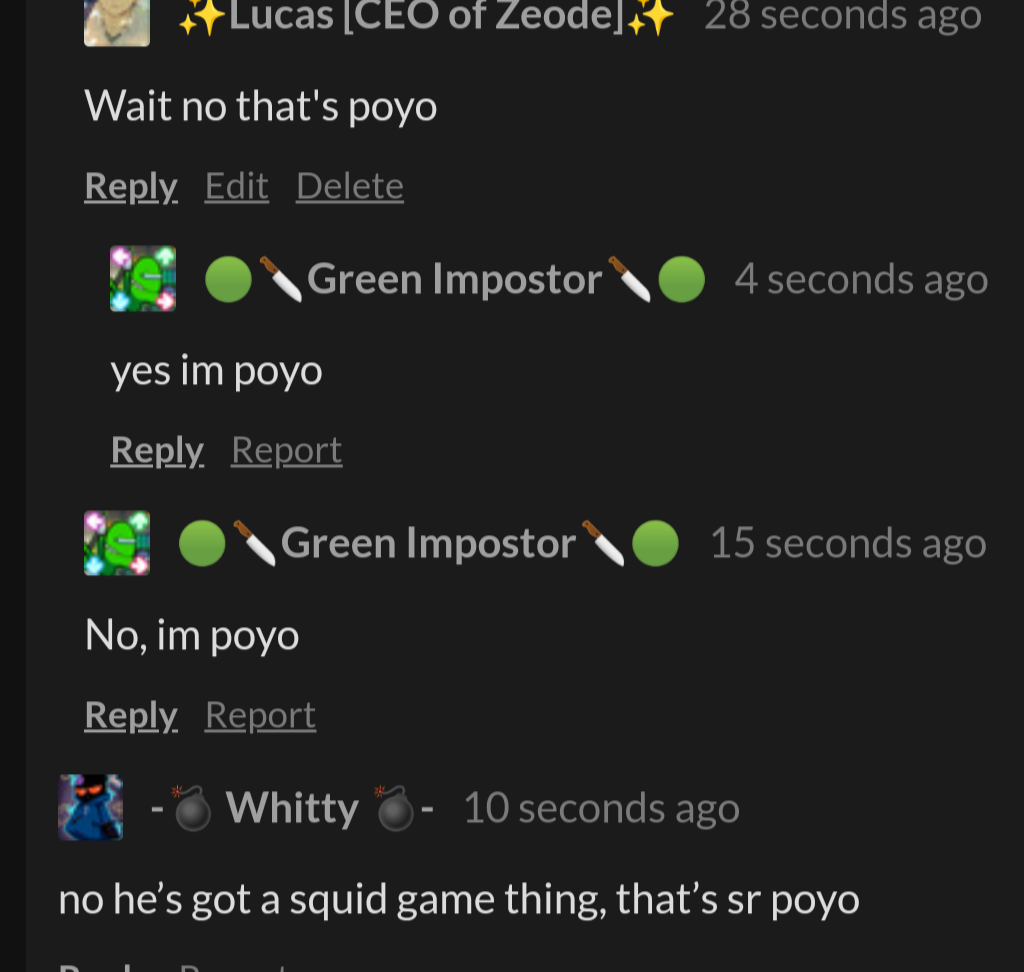Click Lucas's profile avatar

pyautogui.click(x=117, y=22)
